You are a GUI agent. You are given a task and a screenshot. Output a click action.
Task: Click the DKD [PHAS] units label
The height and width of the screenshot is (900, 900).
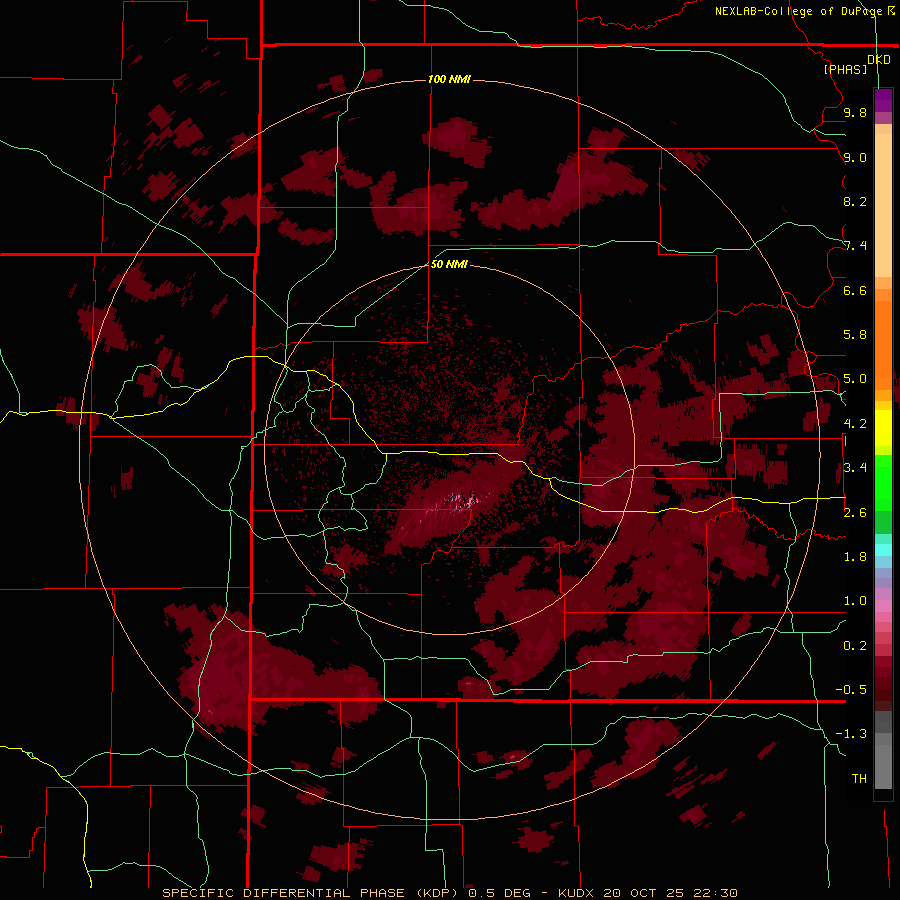856,64
